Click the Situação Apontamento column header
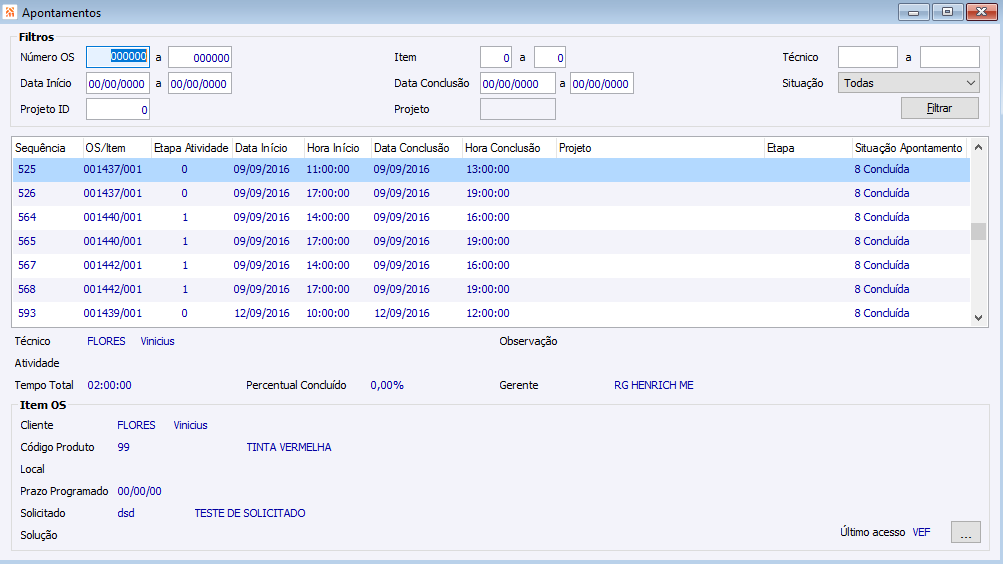The width and height of the screenshot is (1003, 564). [x=908, y=148]
